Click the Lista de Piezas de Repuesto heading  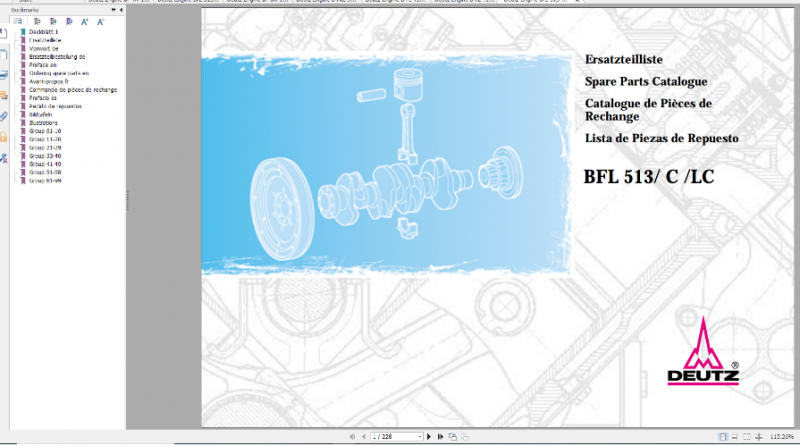coord(661,138)
